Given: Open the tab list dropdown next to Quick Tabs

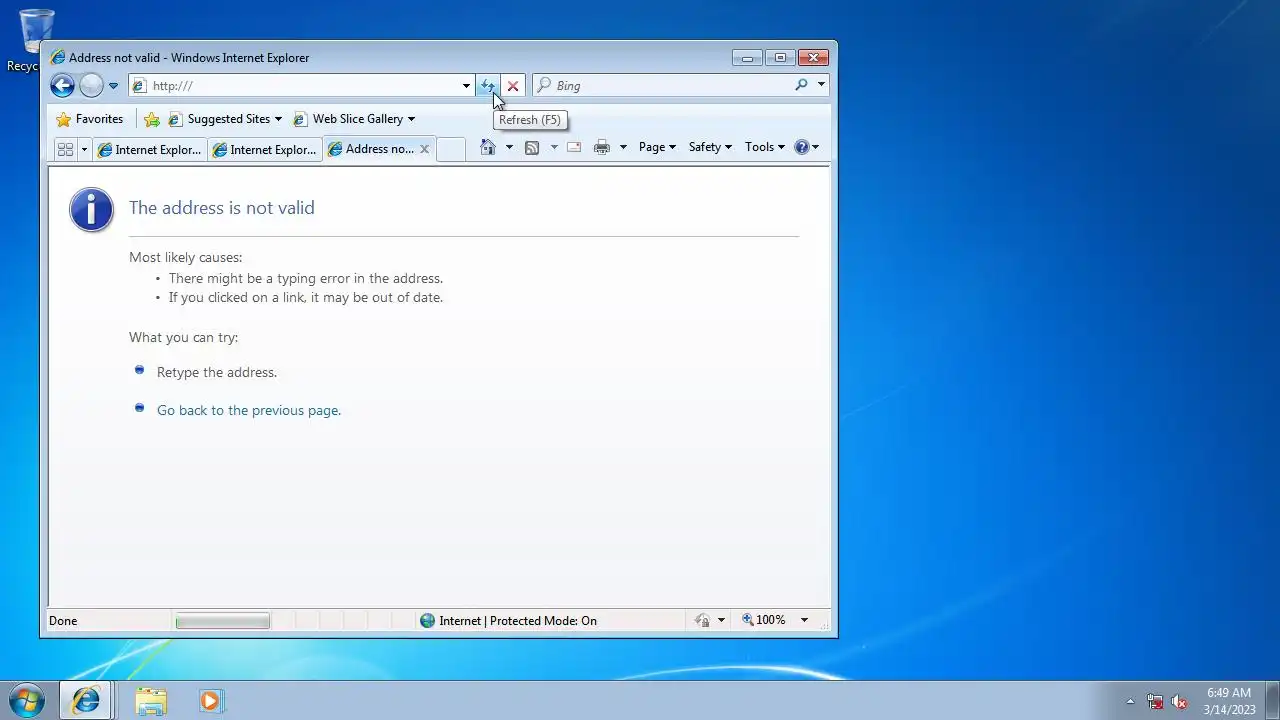Looking at the screenshot, I should point(84,149).
